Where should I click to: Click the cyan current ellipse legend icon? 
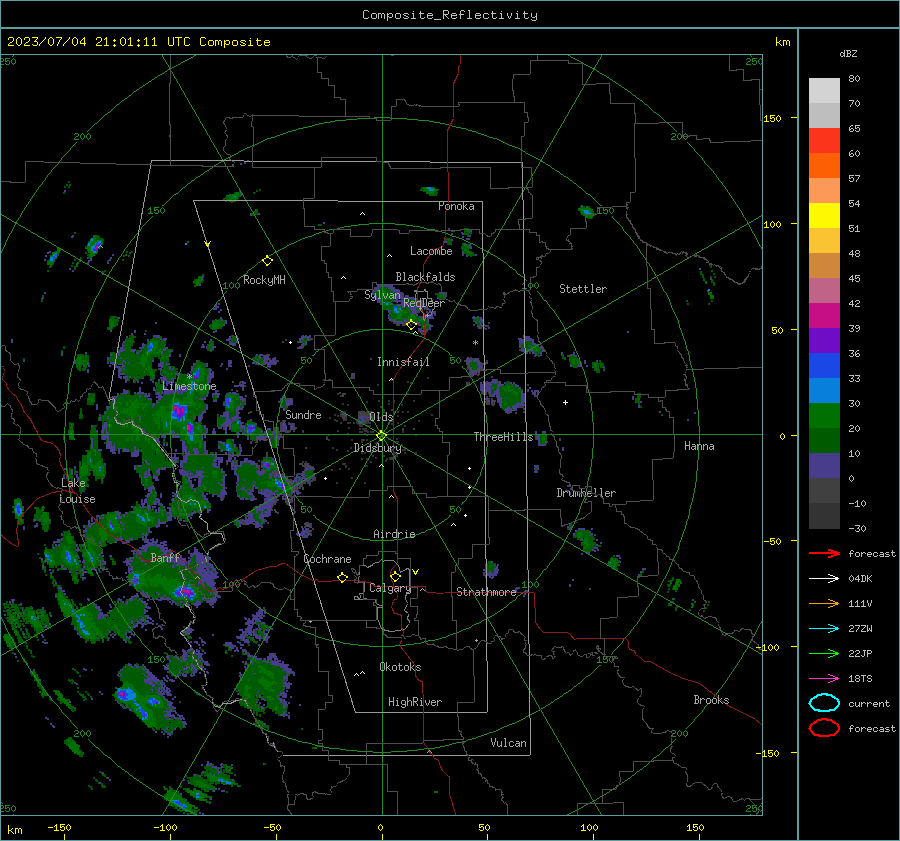click(824, 703)
